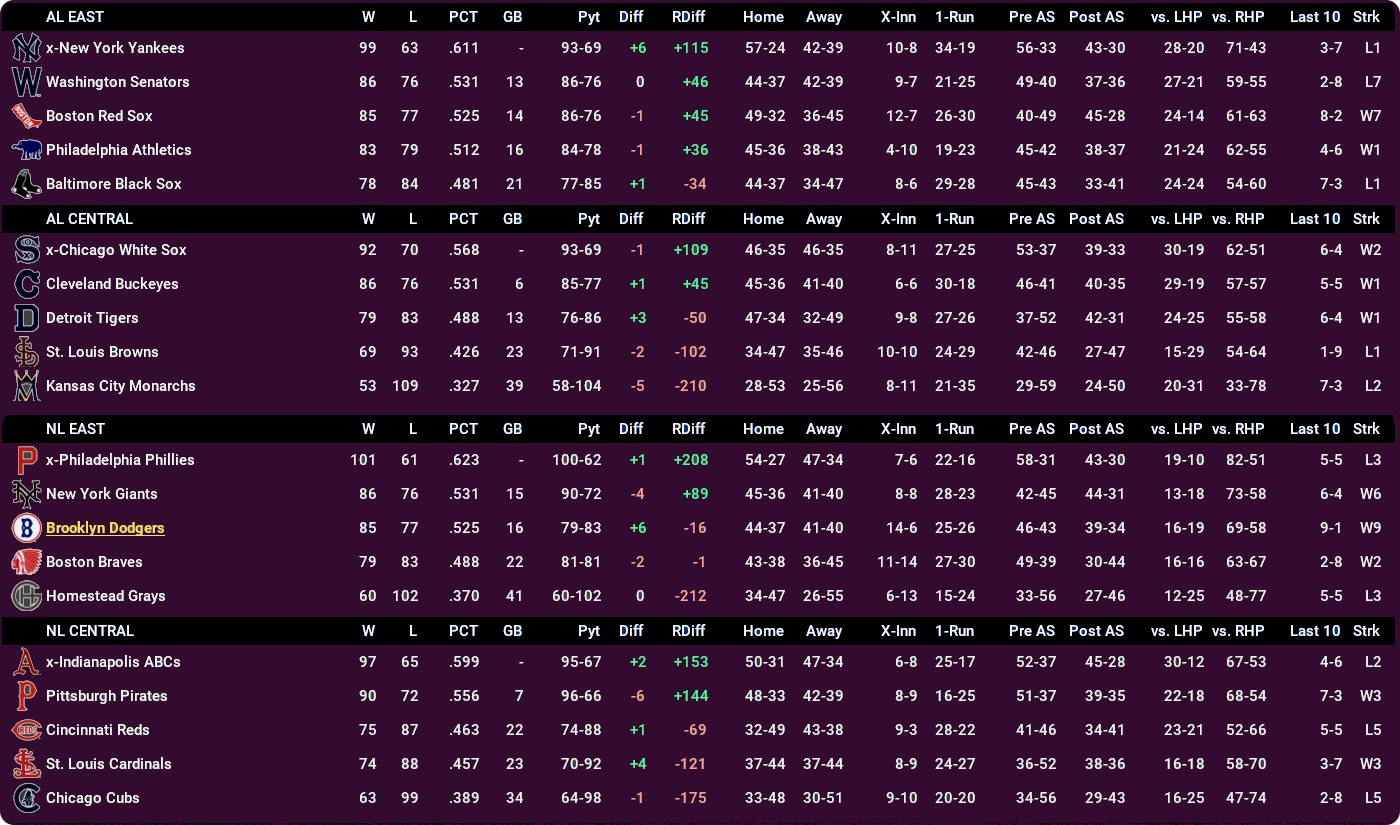The height and width of the screenshot is (825, 1400).
Task: Click the Pittsburgh Pirates team name
Action: click(x=107, y=696)
